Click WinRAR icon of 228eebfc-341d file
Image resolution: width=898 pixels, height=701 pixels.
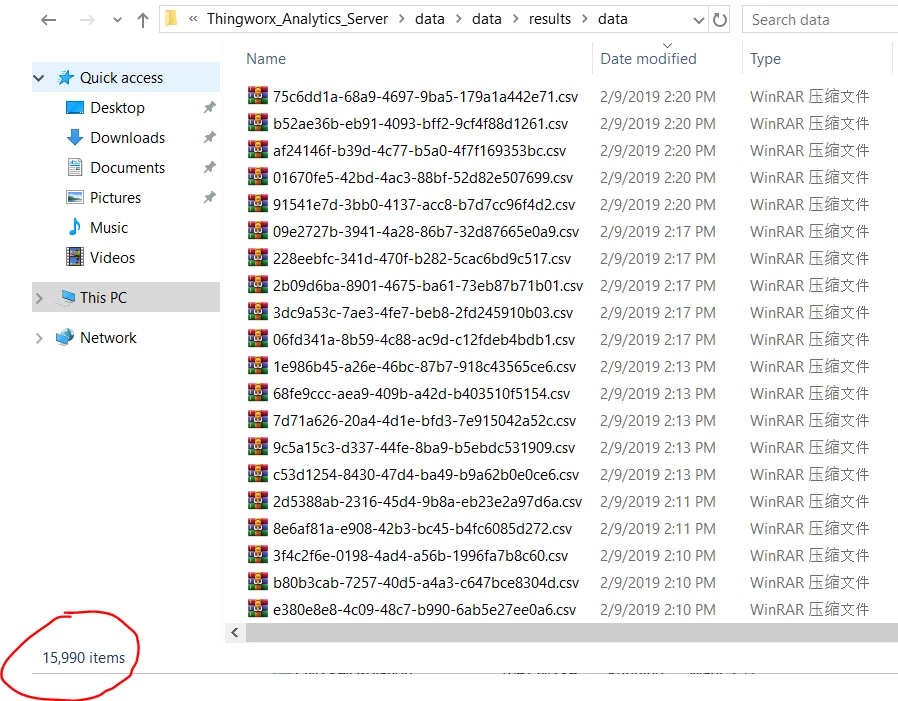(258, 257)
